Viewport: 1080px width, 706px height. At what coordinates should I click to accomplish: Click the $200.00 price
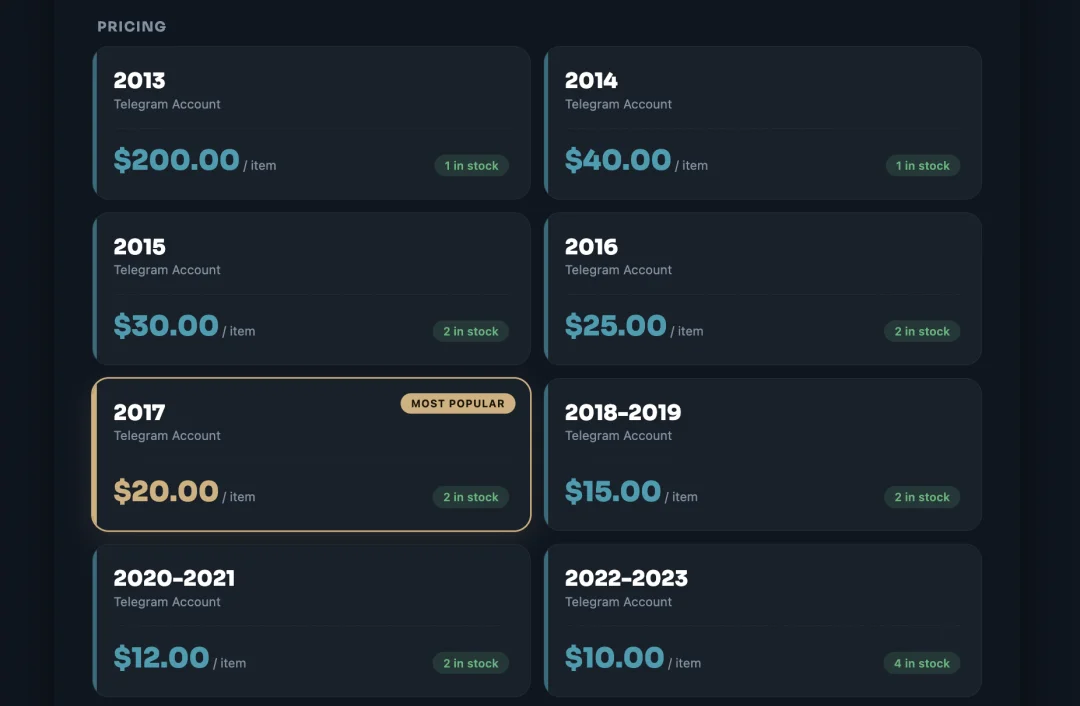(x=176, y=160)
